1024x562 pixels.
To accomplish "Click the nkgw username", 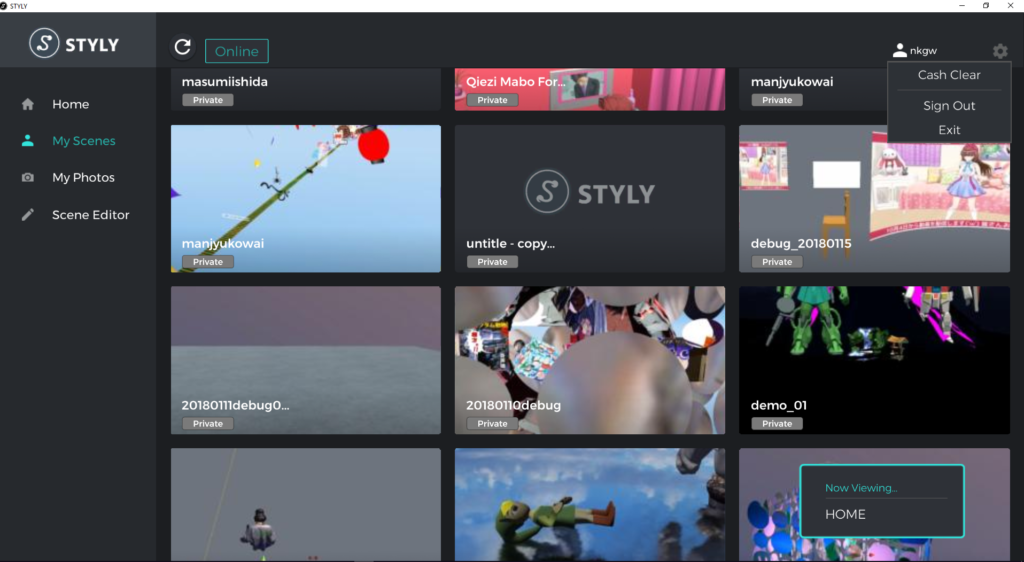I will point(923,50).
